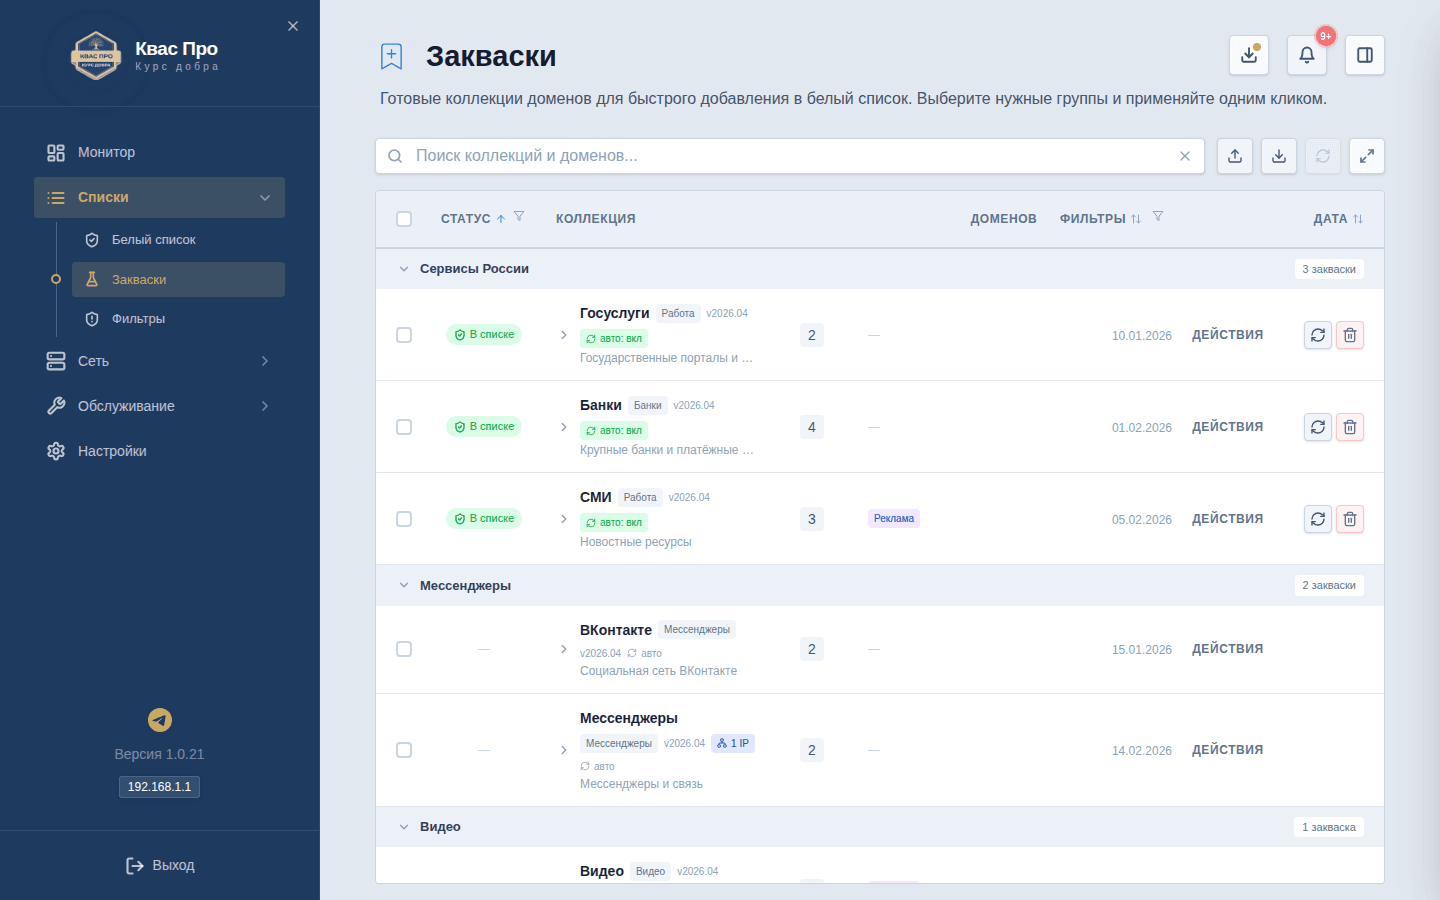Sort by the Дата column header
Screen dimensions: 1440x900
1338,219
